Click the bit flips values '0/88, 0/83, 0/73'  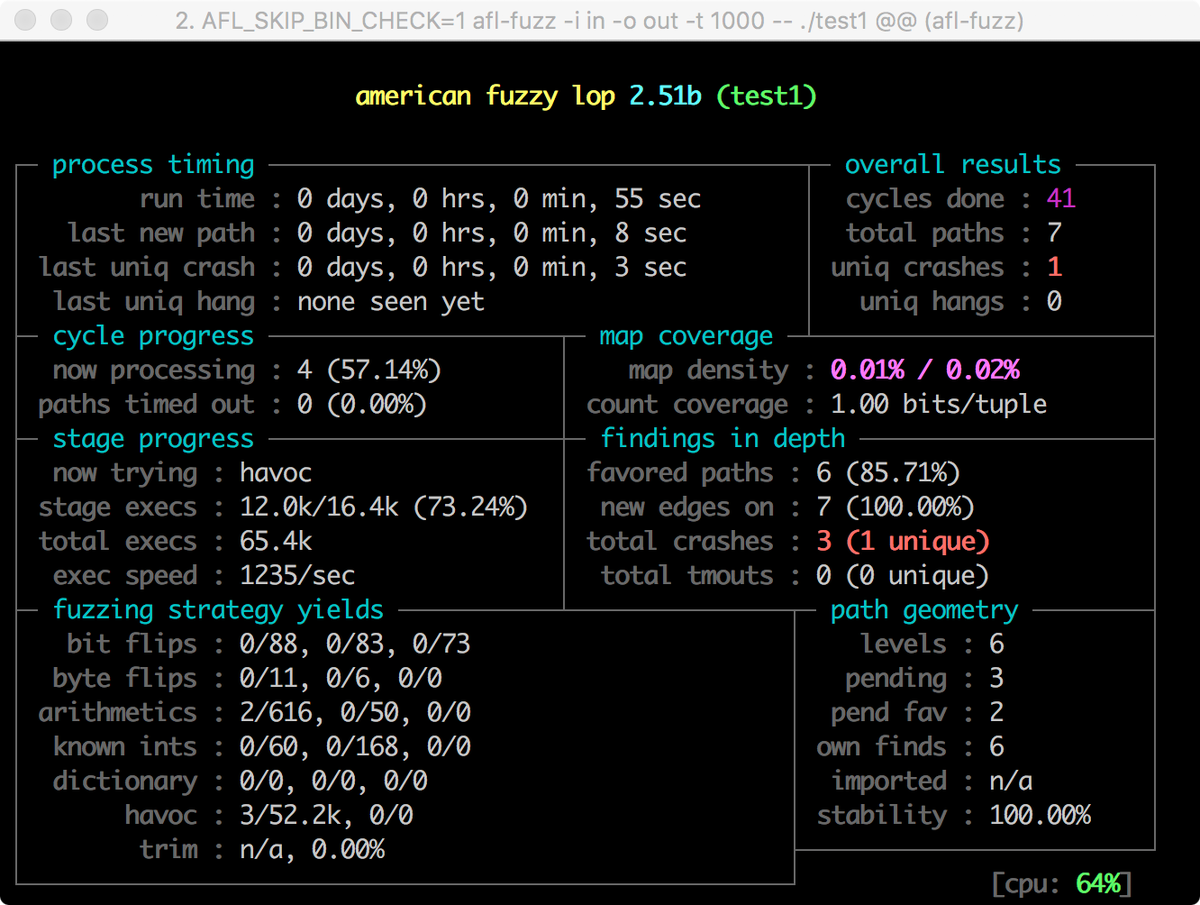pyautogui.click(x=355, y=643)
